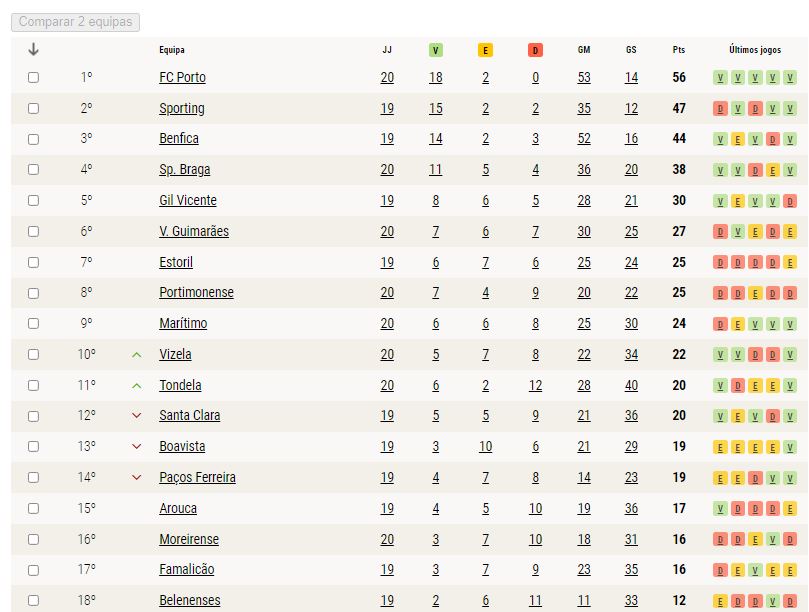The image size is (809, 612).
Task: Select the Benfica row checkbox
Action: click(x=34, y=139)
